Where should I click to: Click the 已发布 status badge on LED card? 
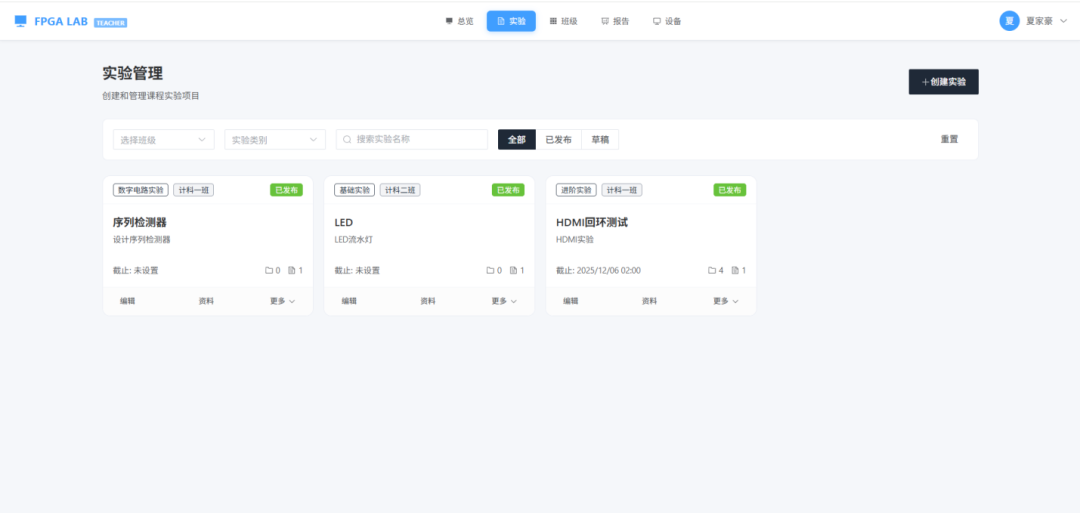507,190
